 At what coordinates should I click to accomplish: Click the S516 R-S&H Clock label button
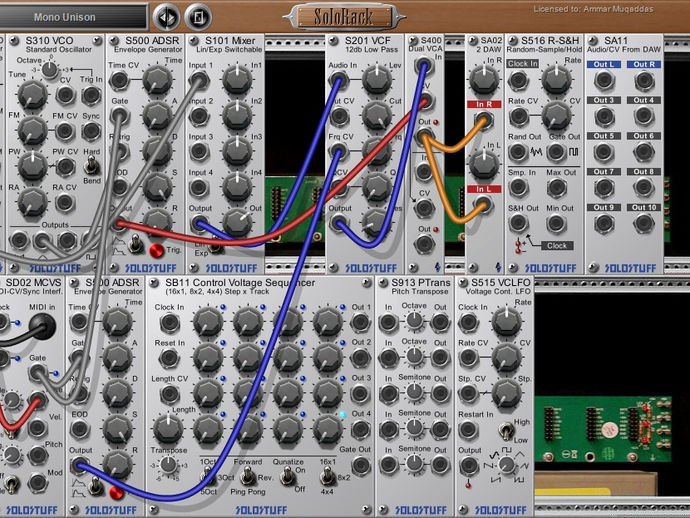coord(557,246)
